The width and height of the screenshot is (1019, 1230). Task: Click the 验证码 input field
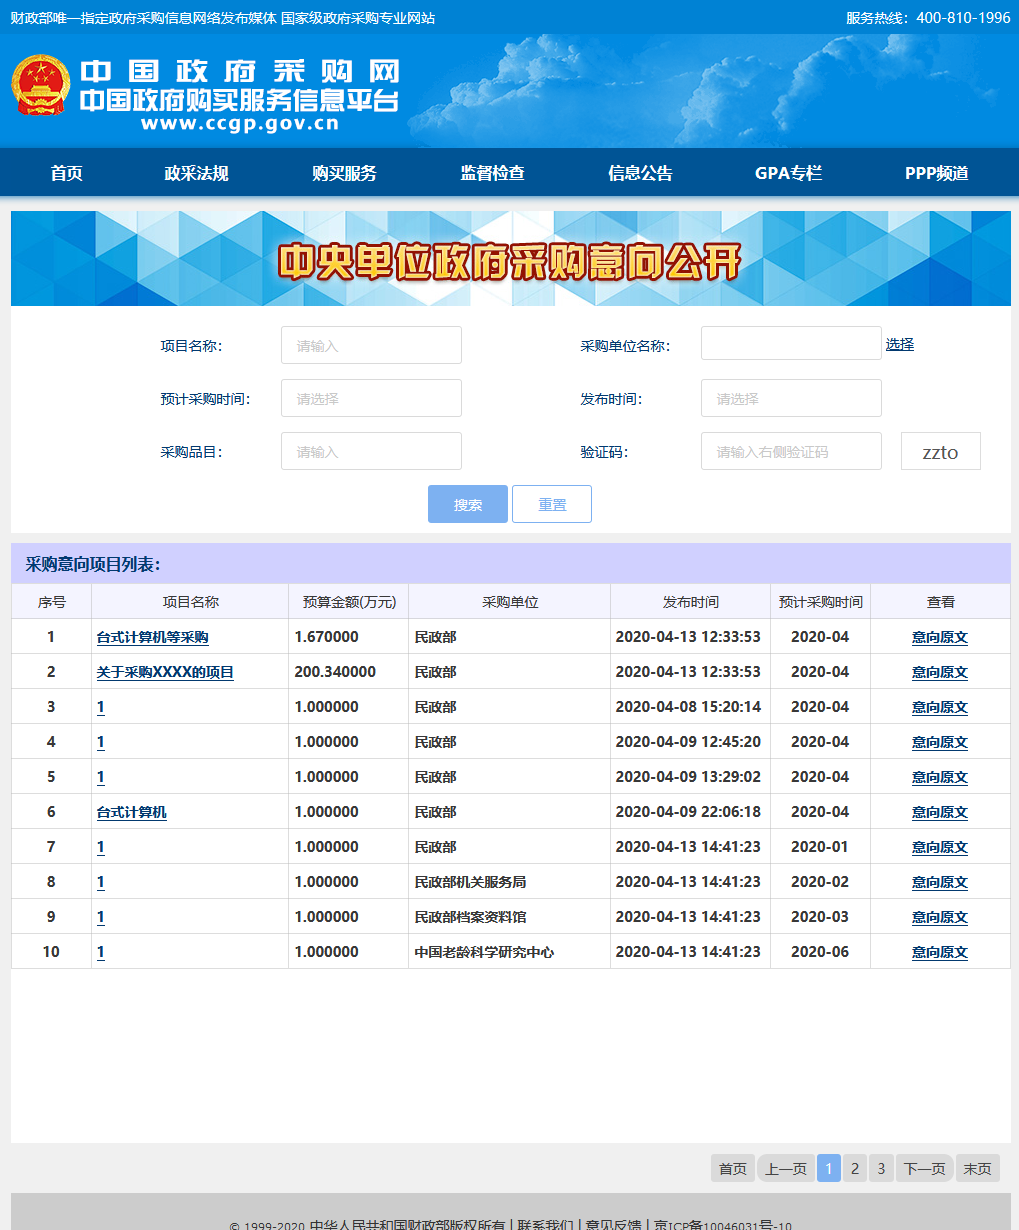click(x=790, y=451)
